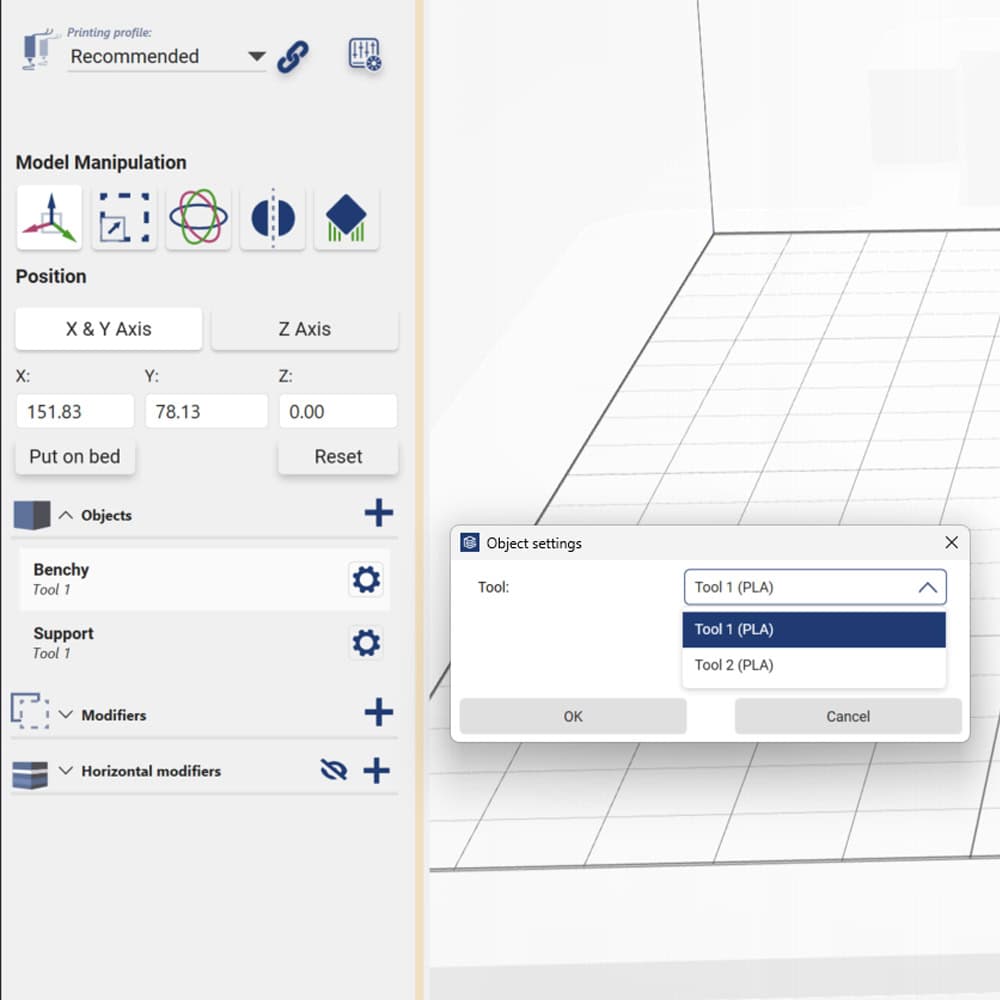
Task: Click the X position input field
Action: click(75, 411)
